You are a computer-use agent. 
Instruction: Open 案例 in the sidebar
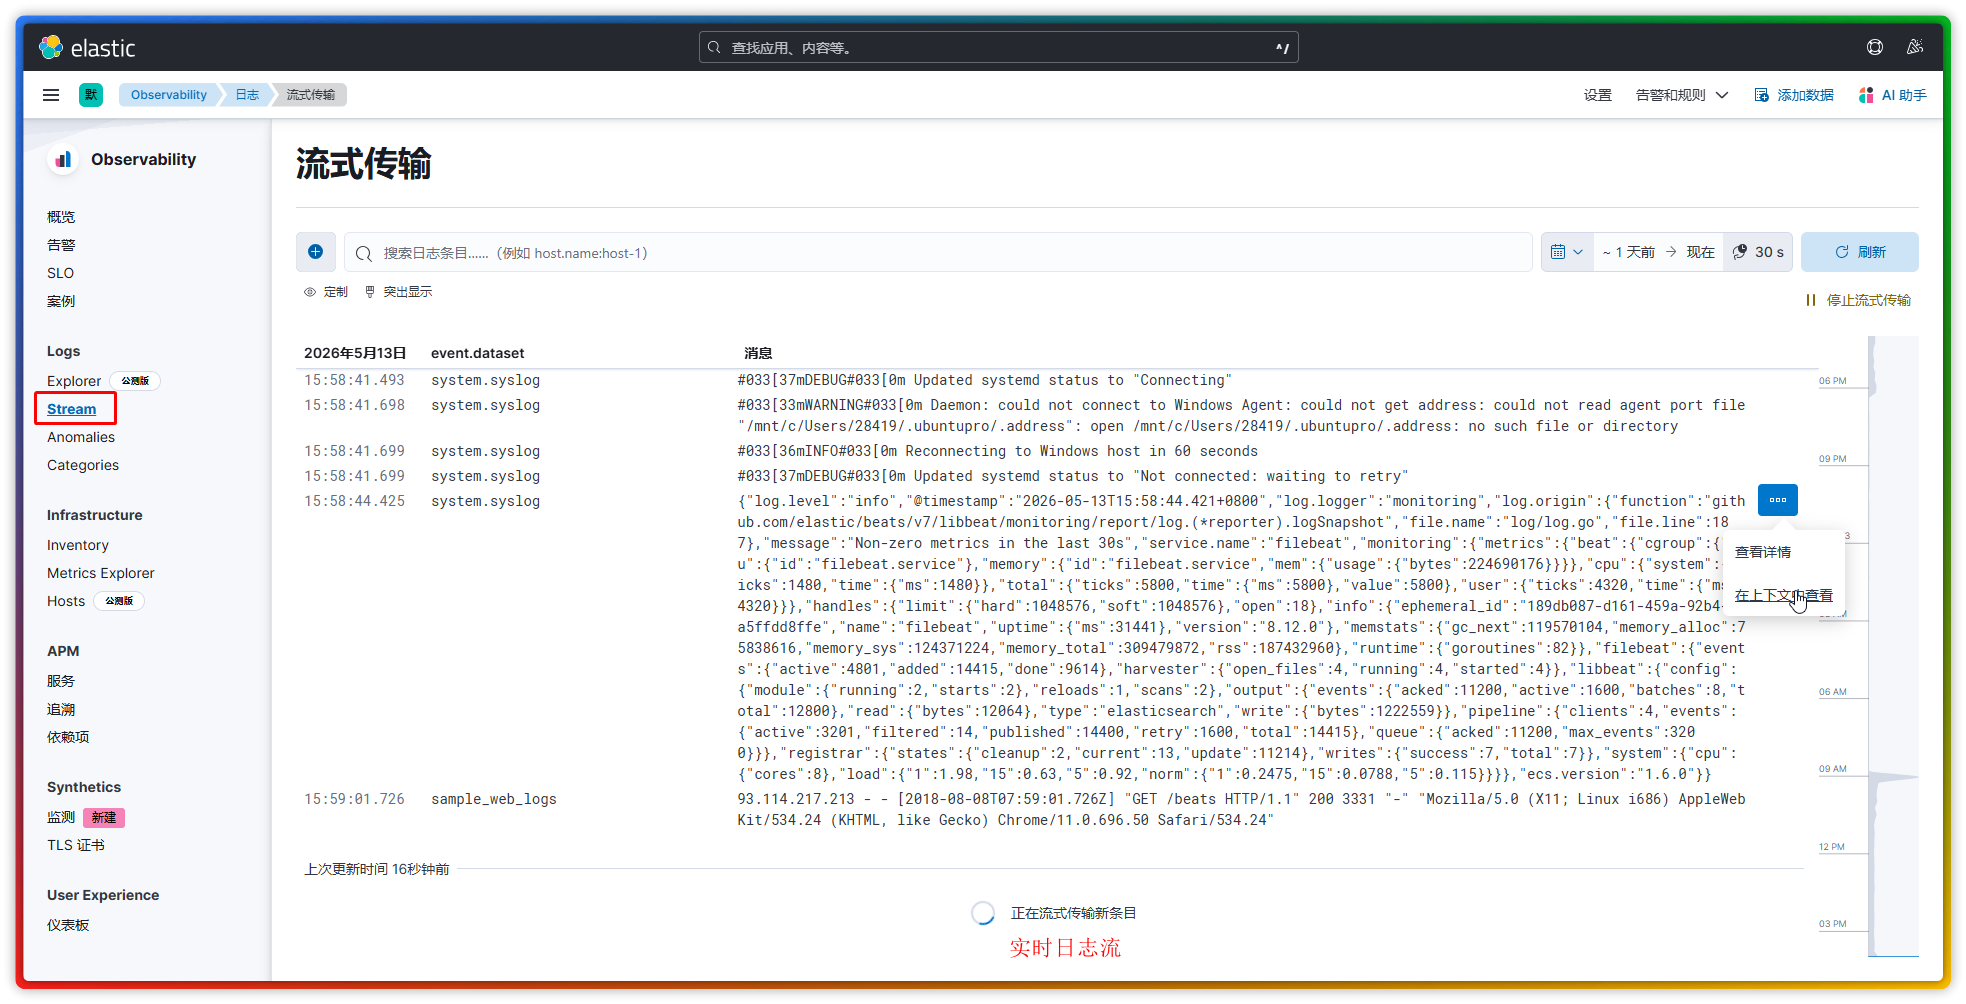pyautogui.click(x=61, y=301)
